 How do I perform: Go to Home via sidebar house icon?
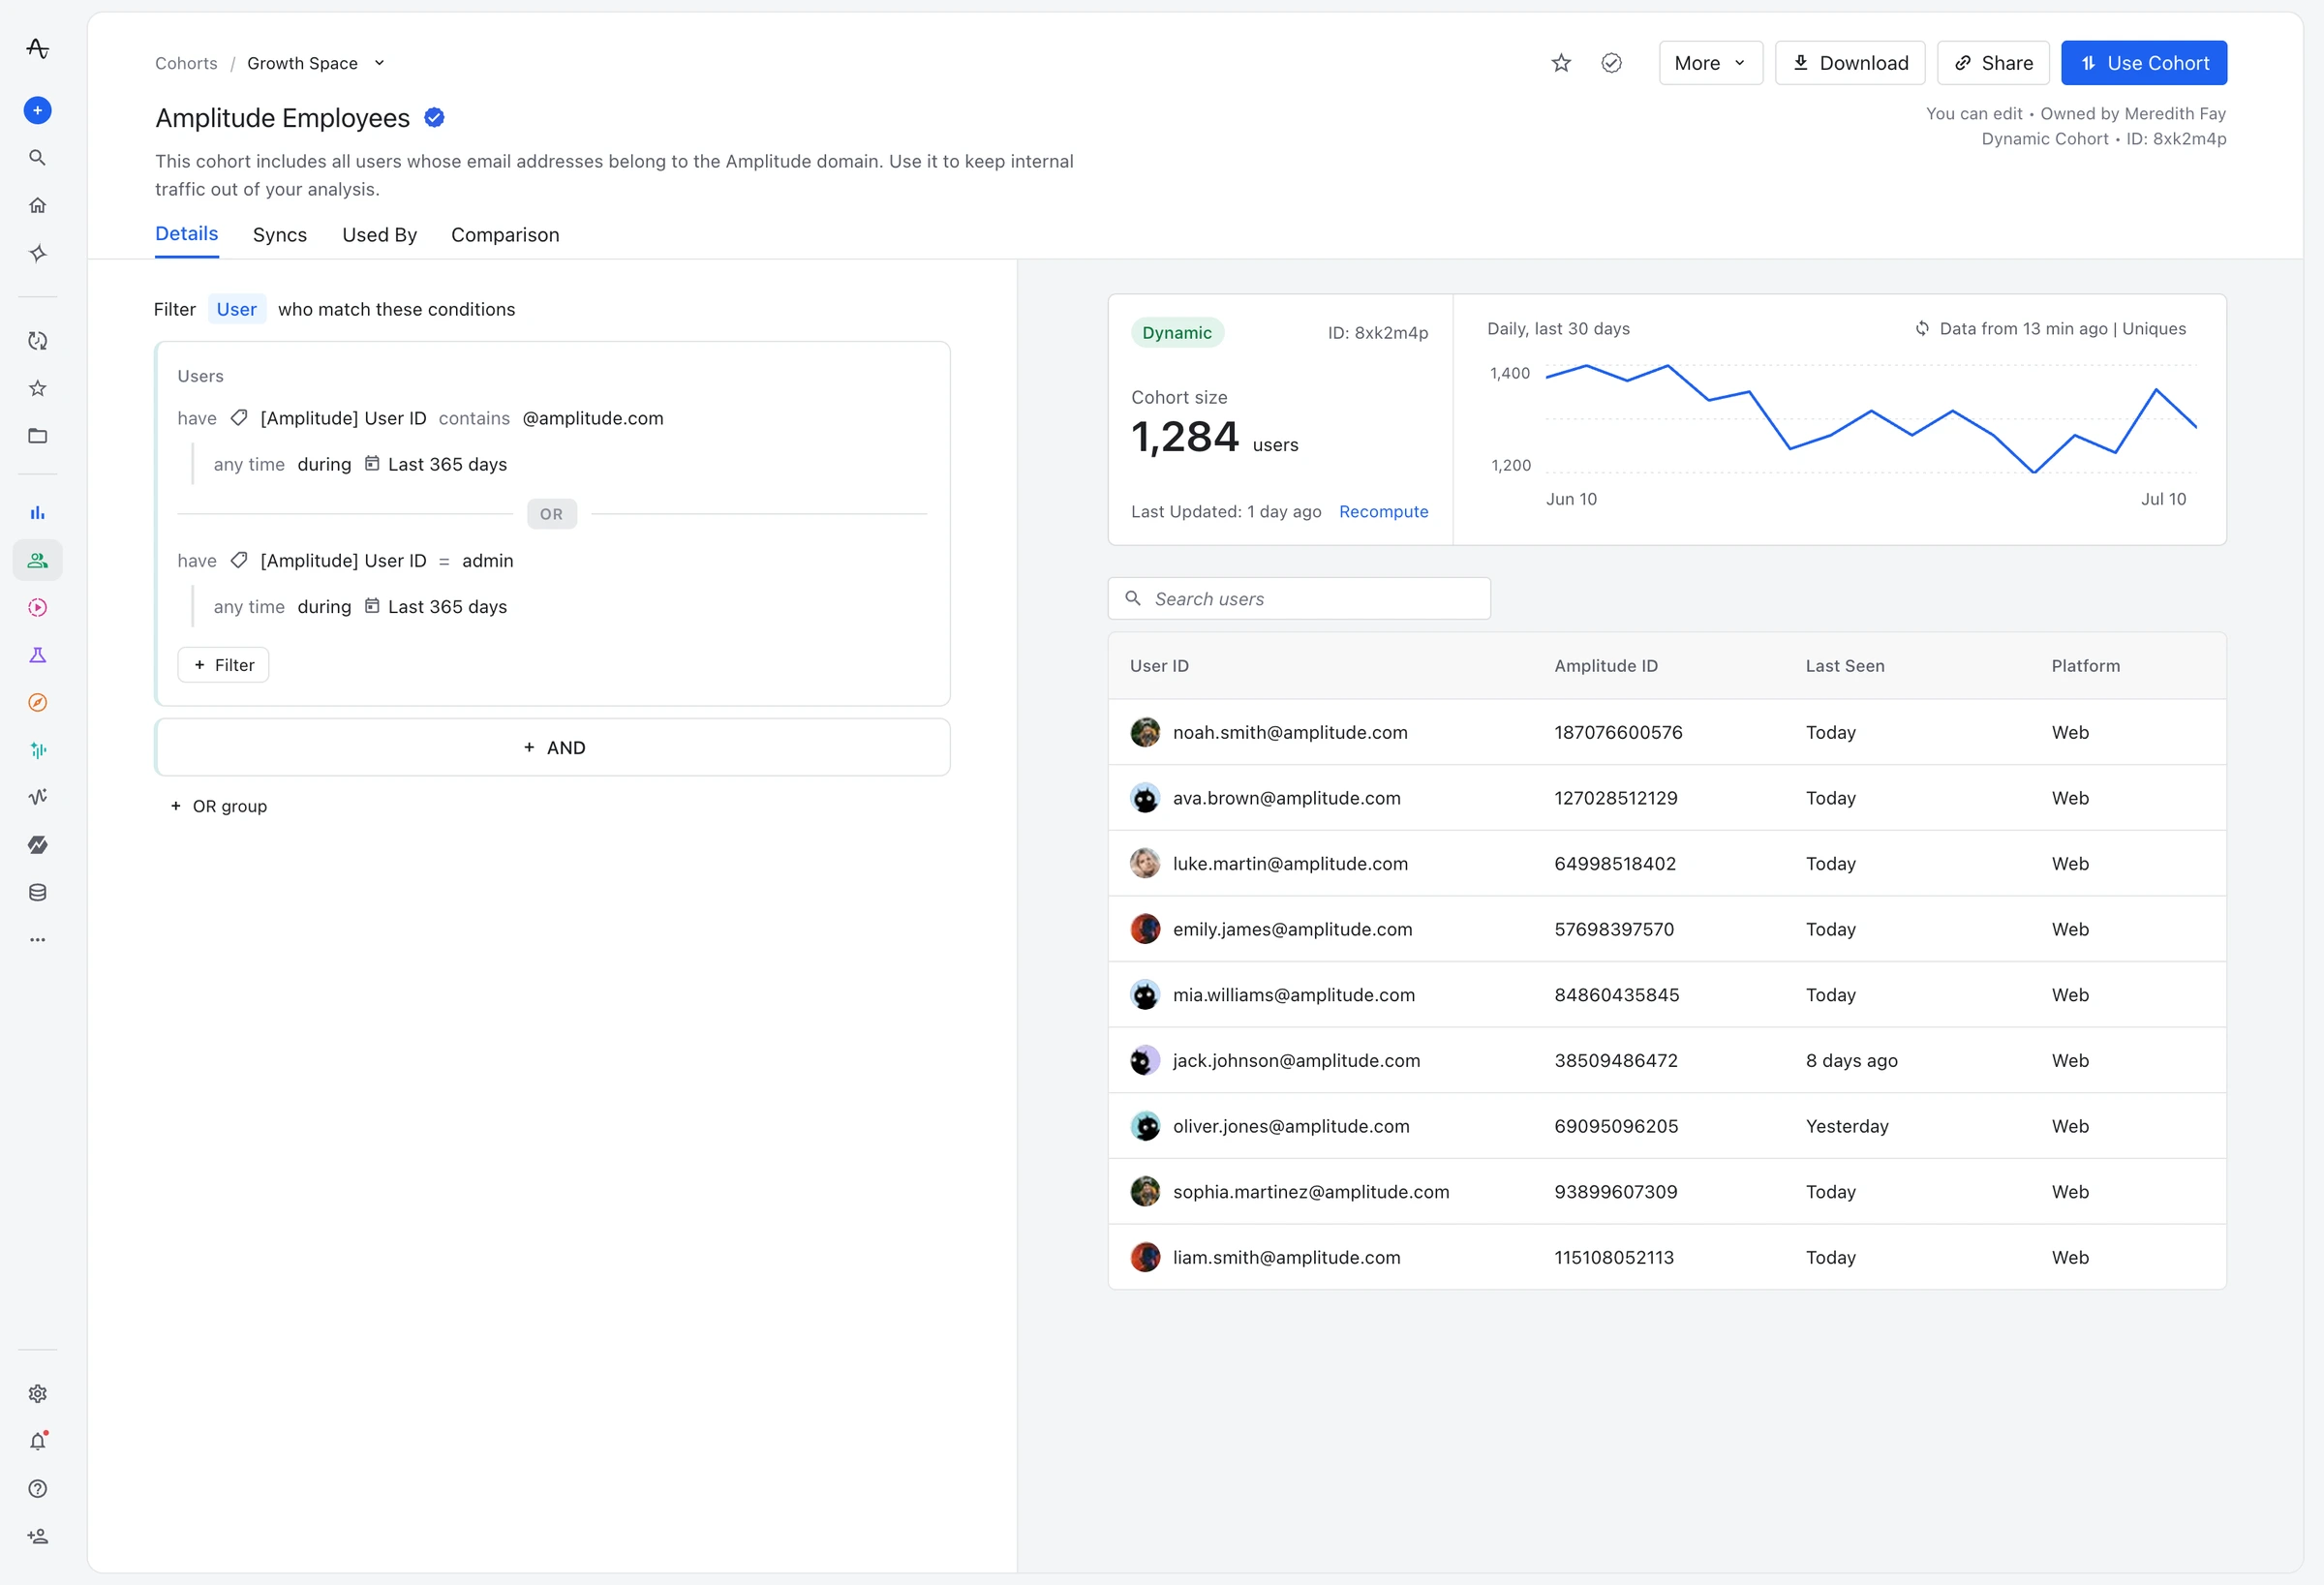click(x=37, y=205)
